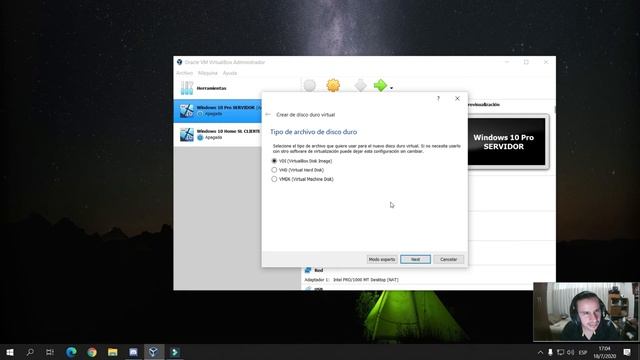Select the Windows 10 Pro SERVIDOR machine
Screen dimensions: 640x360
[x=217, y=111]
